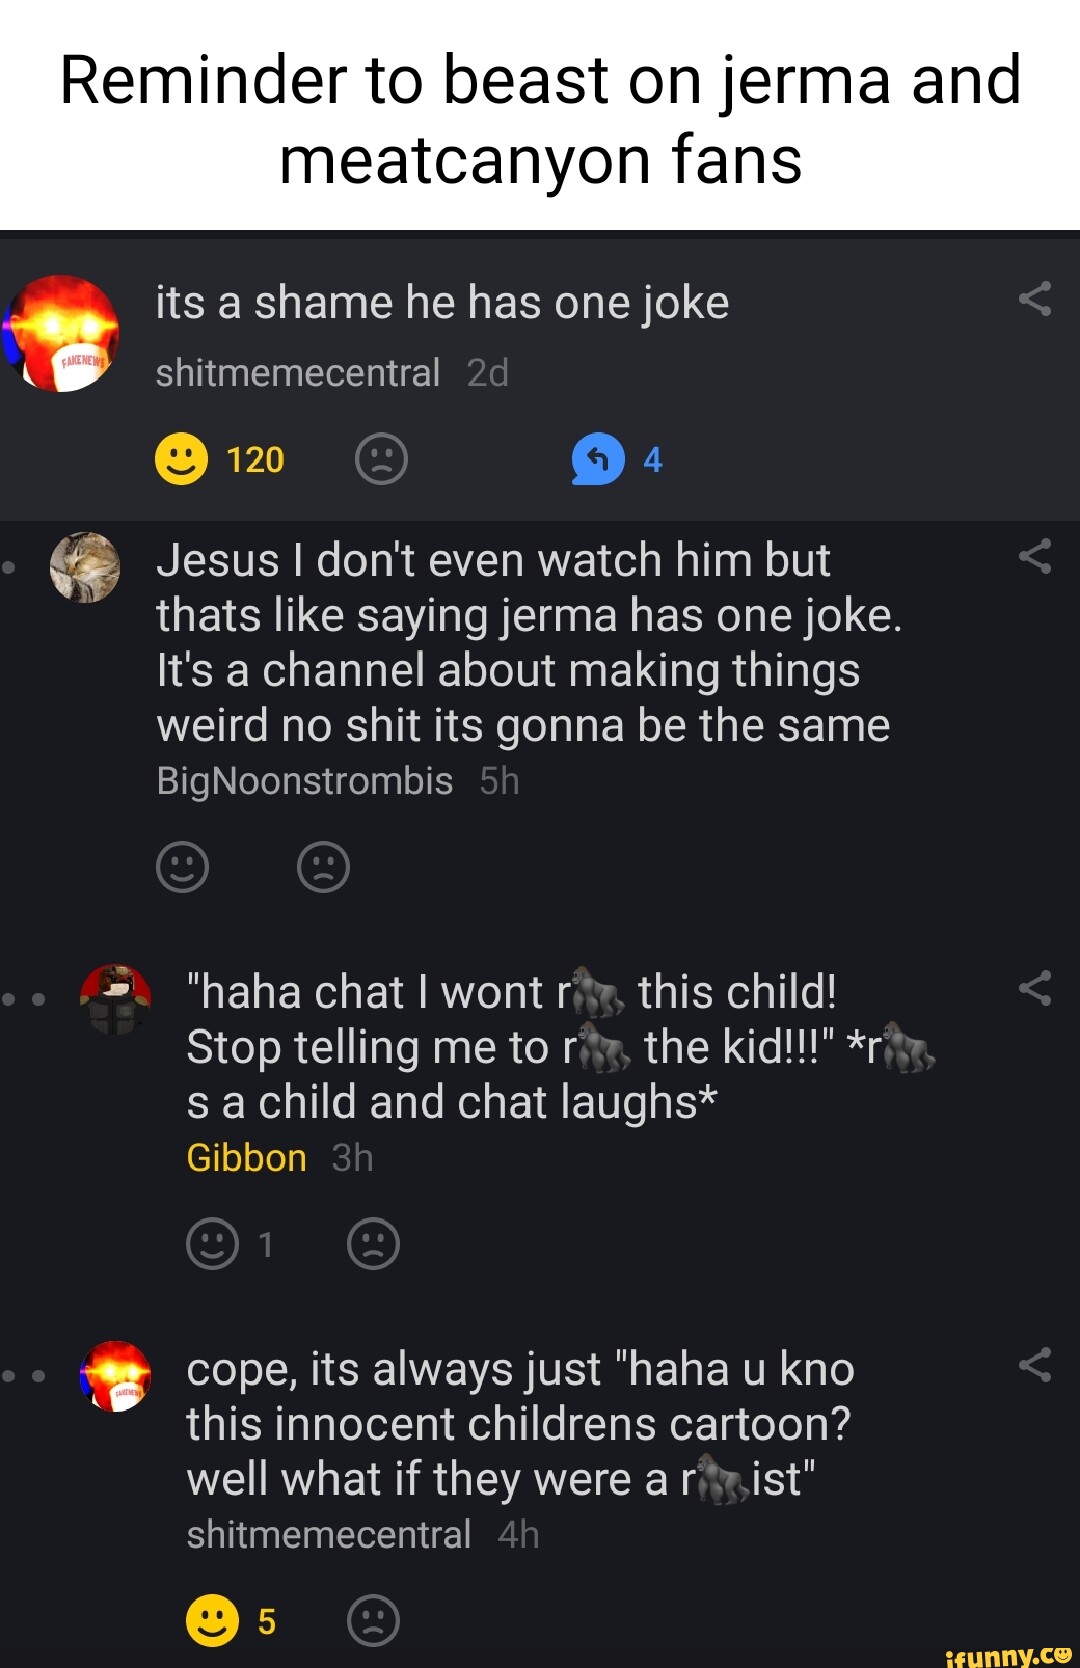Toggle smile on the 'cope' reply
1080x1668 pixels.
coord(212,1621)
